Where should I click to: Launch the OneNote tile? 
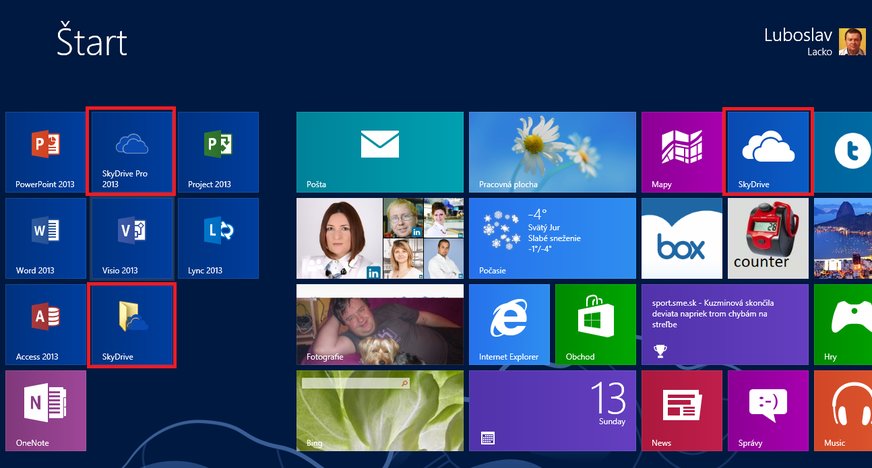point(45,410)
